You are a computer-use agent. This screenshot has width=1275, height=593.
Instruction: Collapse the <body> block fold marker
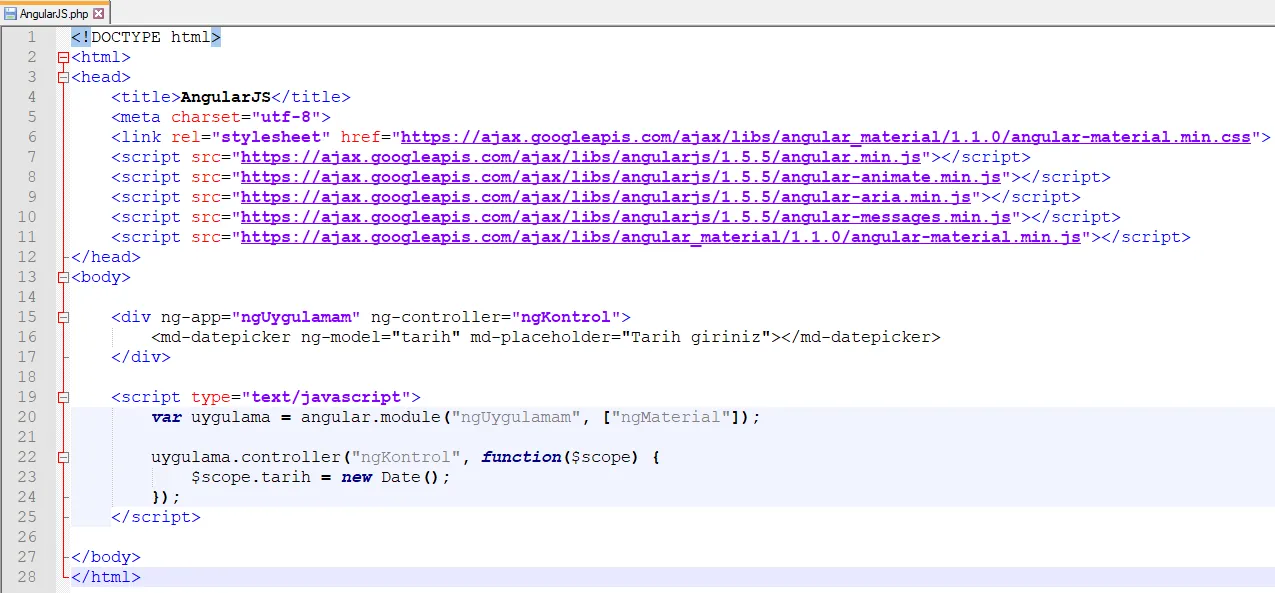tap(64, 277)
